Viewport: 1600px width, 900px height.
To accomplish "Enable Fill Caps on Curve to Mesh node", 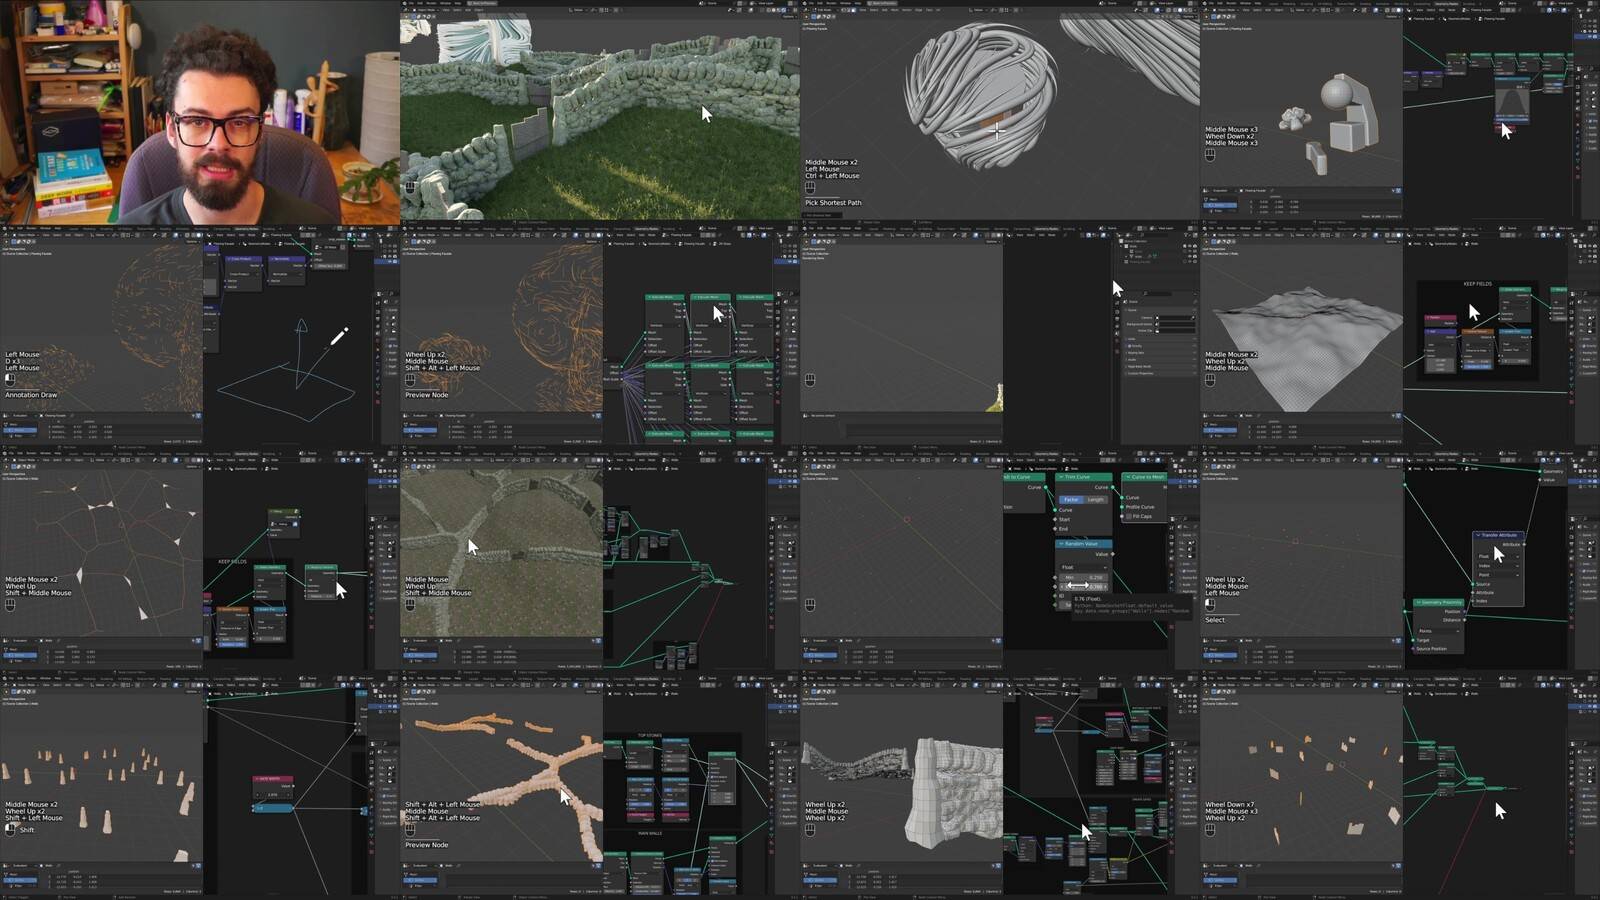I will point(1129,516).
